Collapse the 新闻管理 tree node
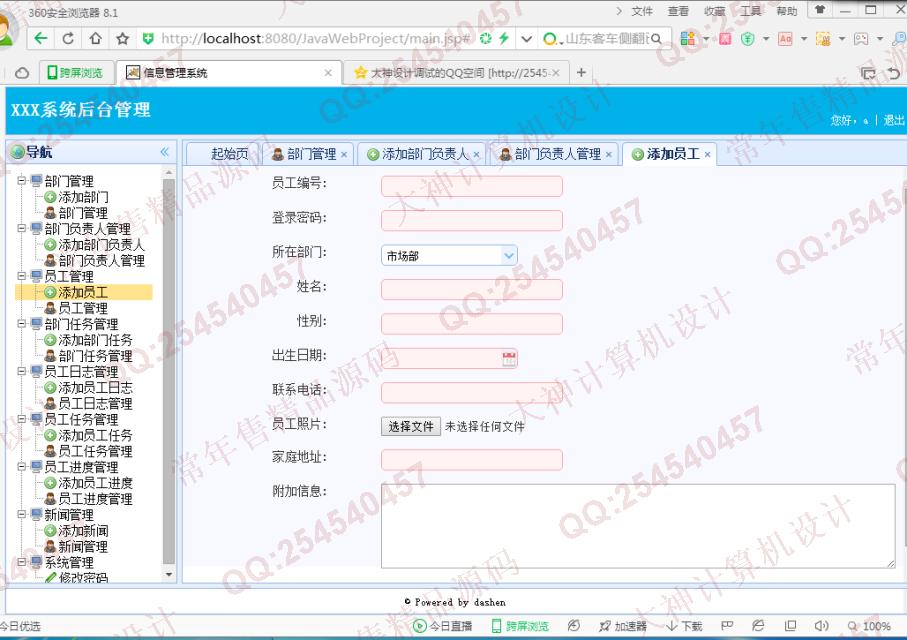Viewport: 907px width, 640px height. 22,515
